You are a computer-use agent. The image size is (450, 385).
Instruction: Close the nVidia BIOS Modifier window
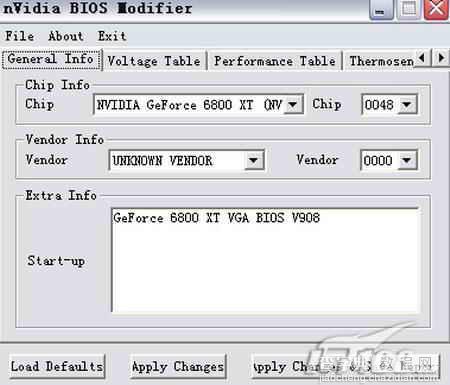coord(436,9)
